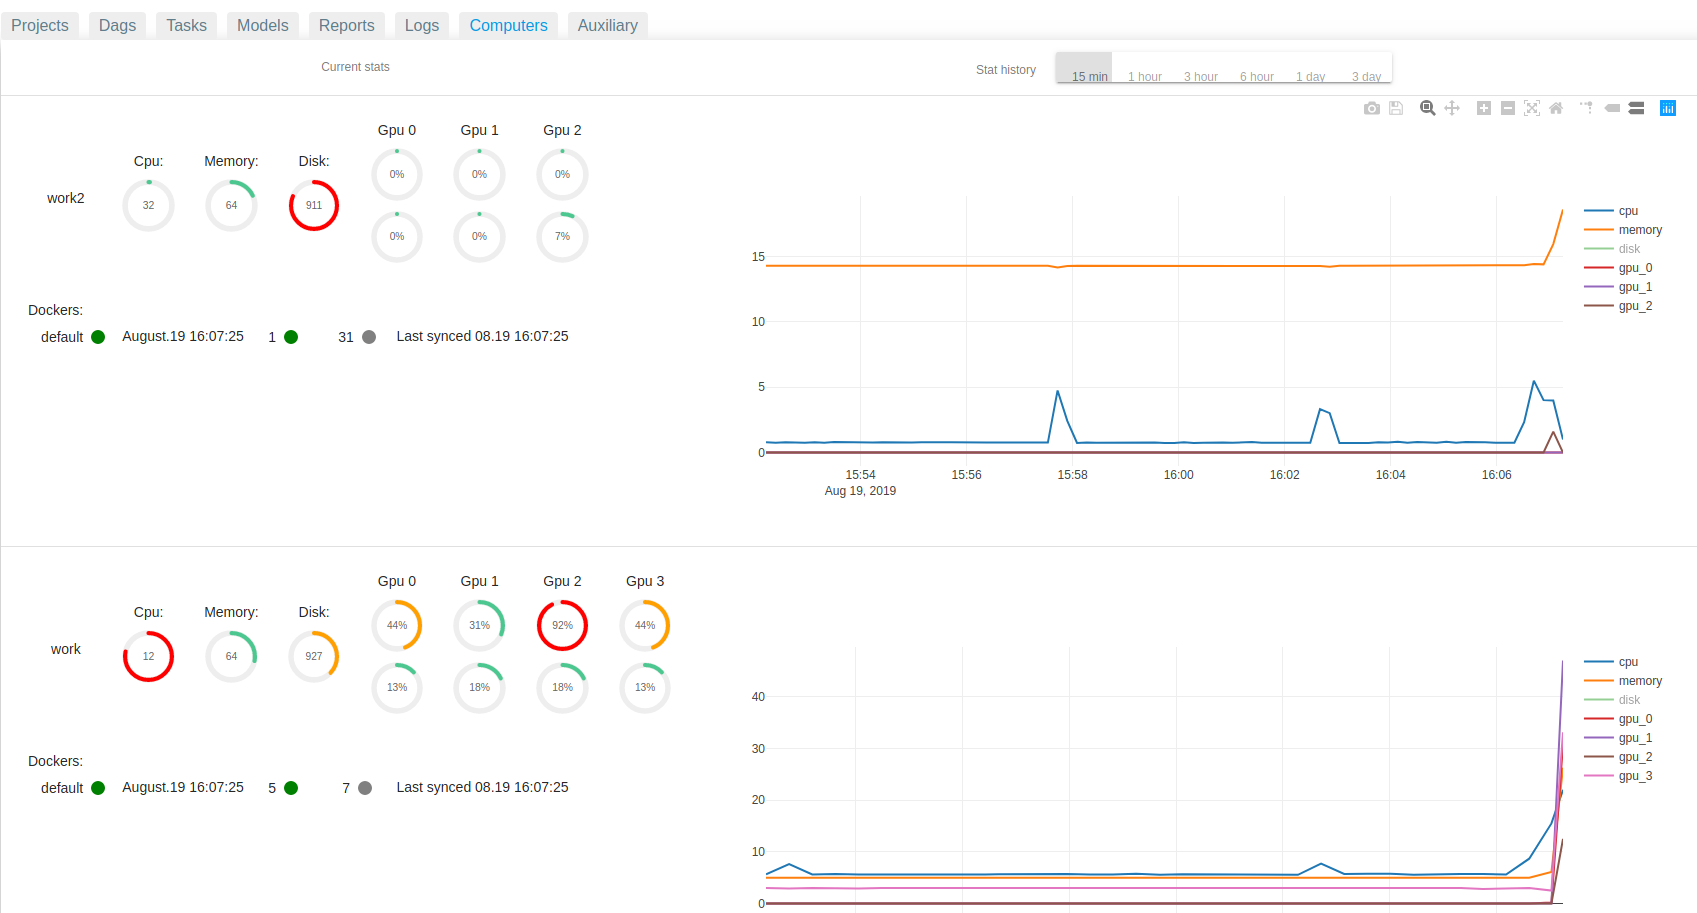Image resolution: width=1697 pixels, height=913 pixels.
Task: Click gray dot beside 7 in work dockers
Action: click(365, 788)
